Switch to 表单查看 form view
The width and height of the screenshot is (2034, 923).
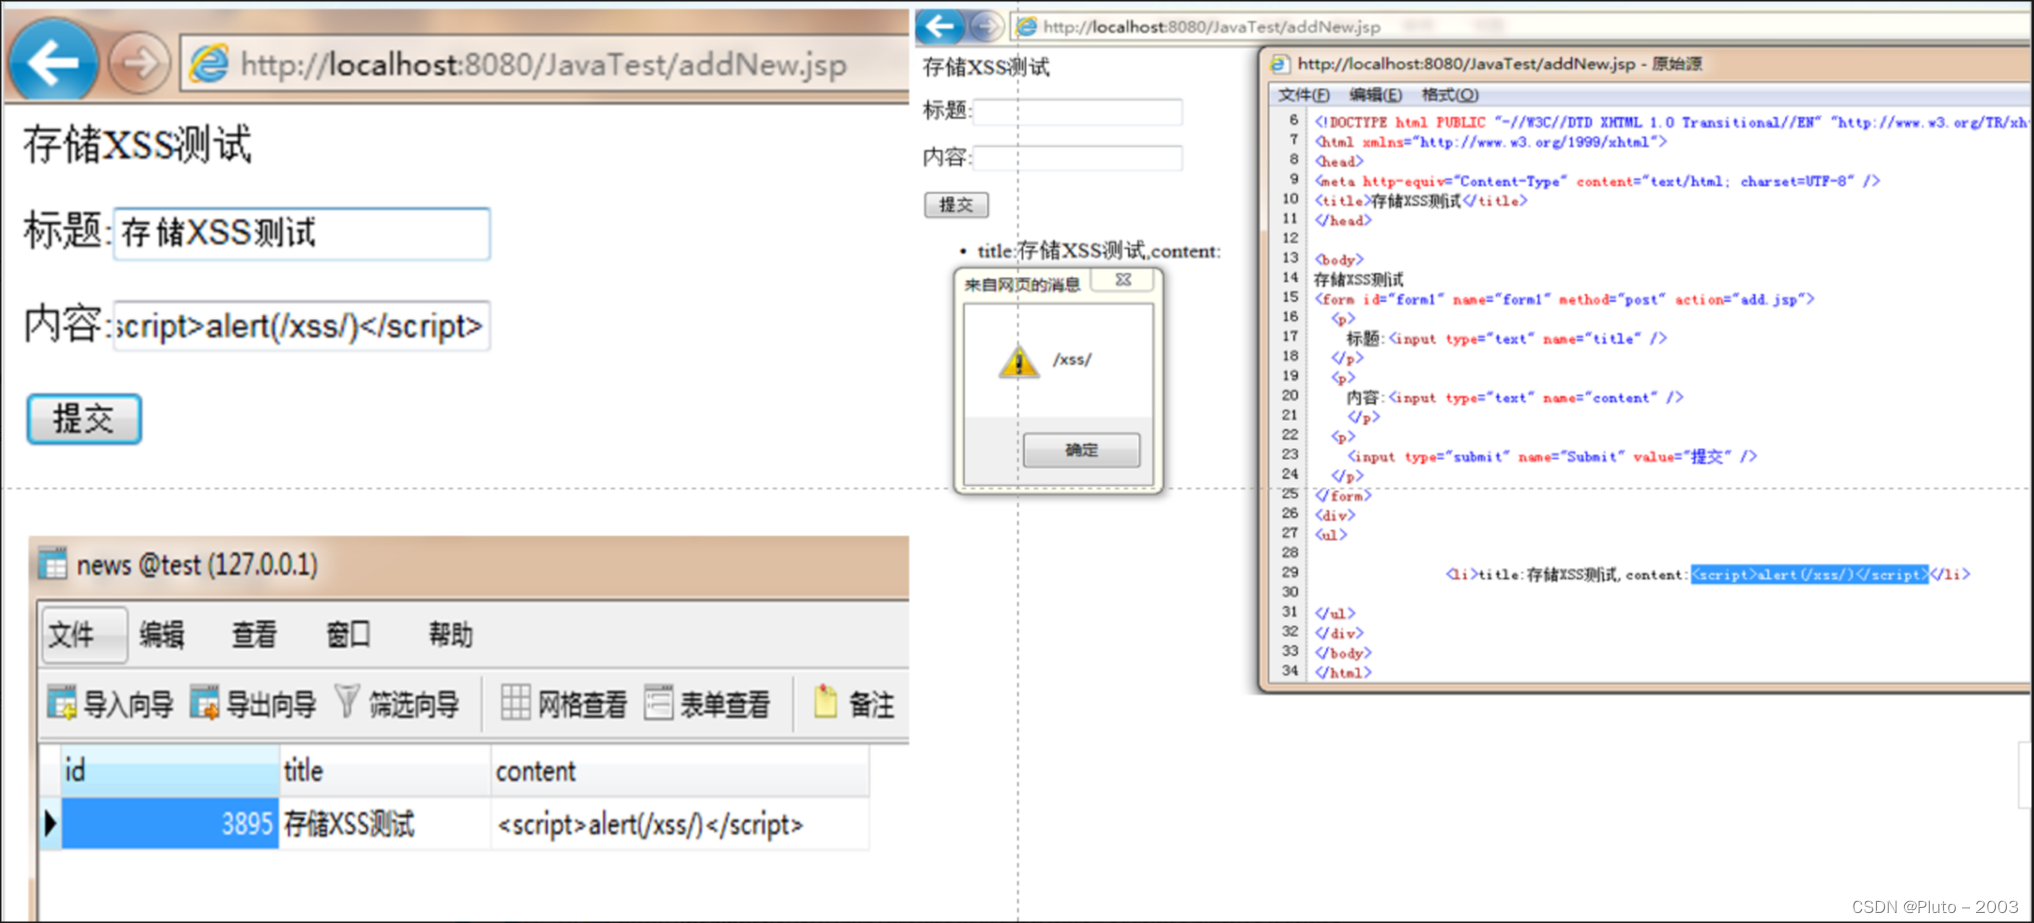(x=707, y=704)
